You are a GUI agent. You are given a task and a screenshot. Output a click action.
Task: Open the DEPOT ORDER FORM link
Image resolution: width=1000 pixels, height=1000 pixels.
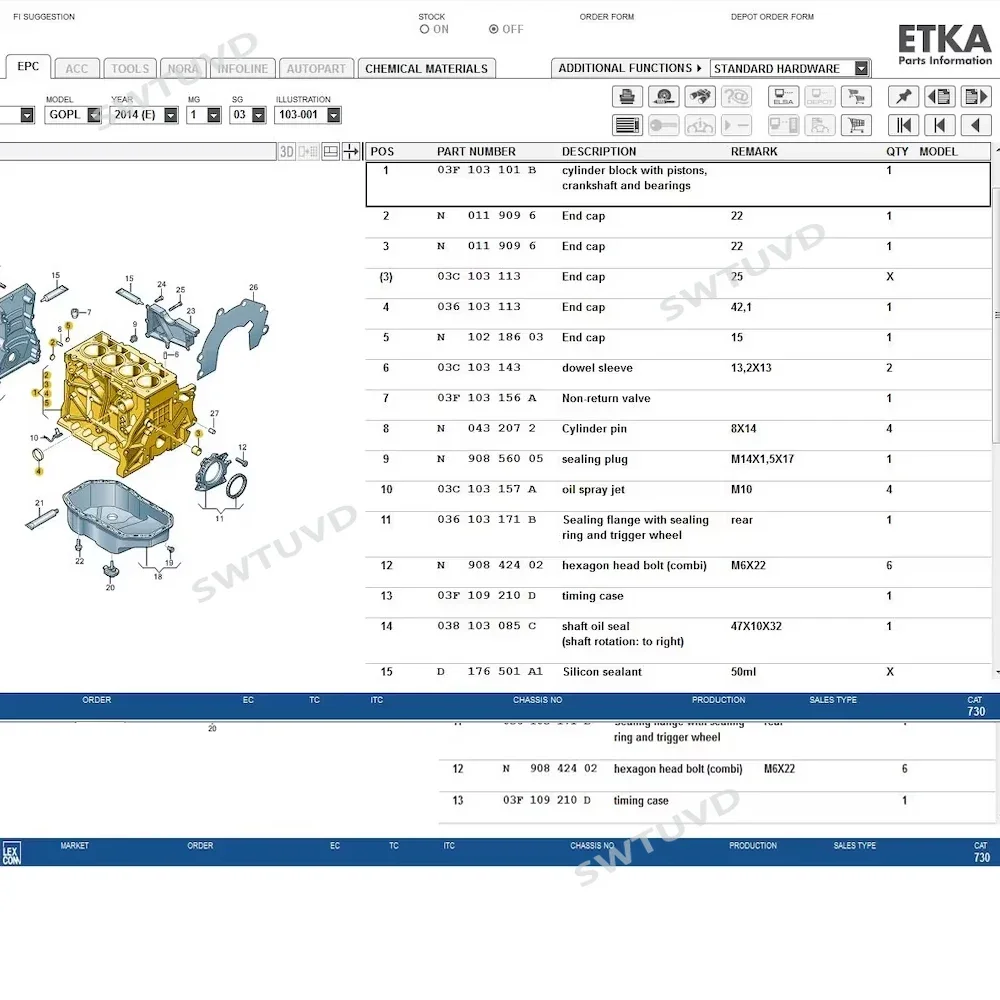click(772, 17)
